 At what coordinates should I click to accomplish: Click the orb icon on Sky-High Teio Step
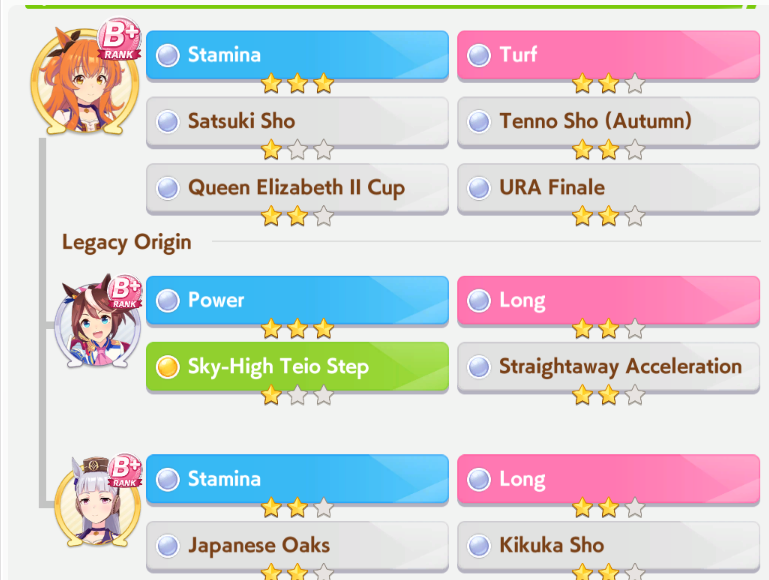click(167, 367)
